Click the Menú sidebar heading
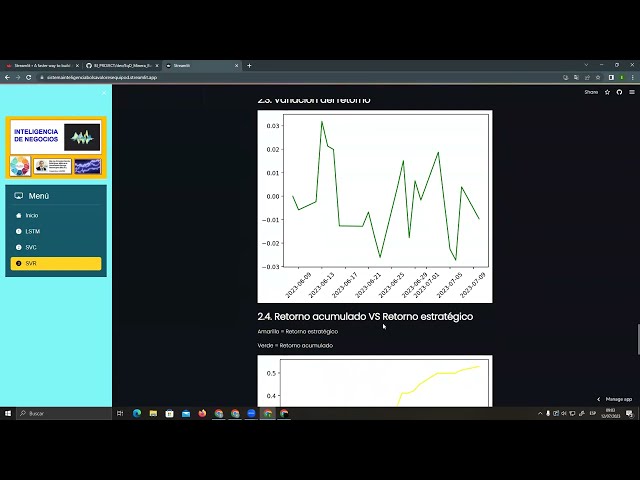Image resolution: width=640 pixels, height=480 pixels. tap(39, 196)
